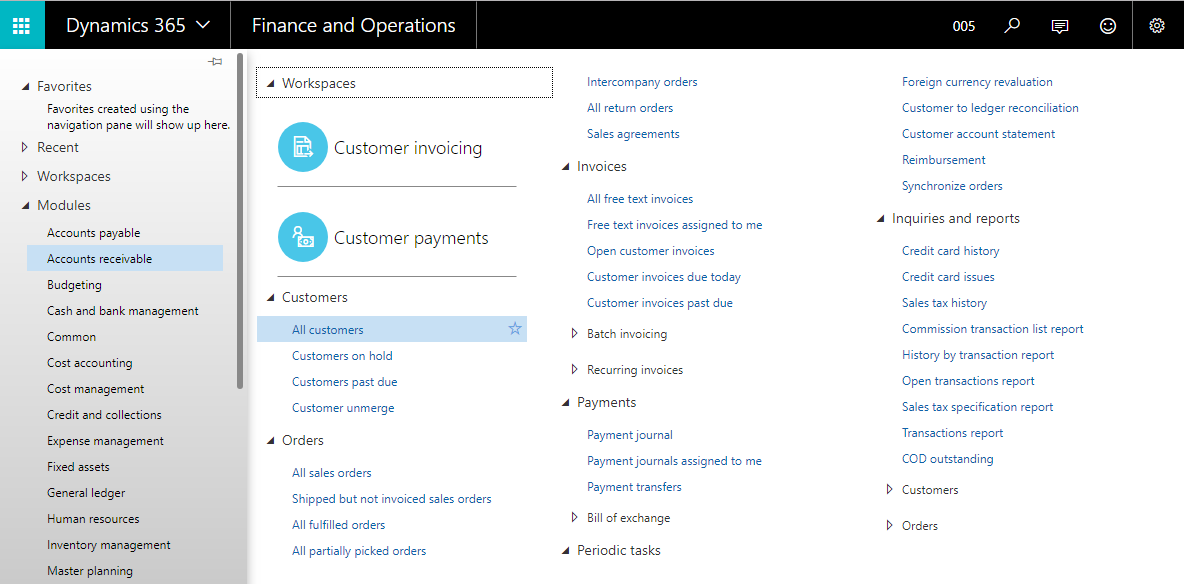Open Credit card history report
Viewport: 1184px width, 584px height.
950,251
